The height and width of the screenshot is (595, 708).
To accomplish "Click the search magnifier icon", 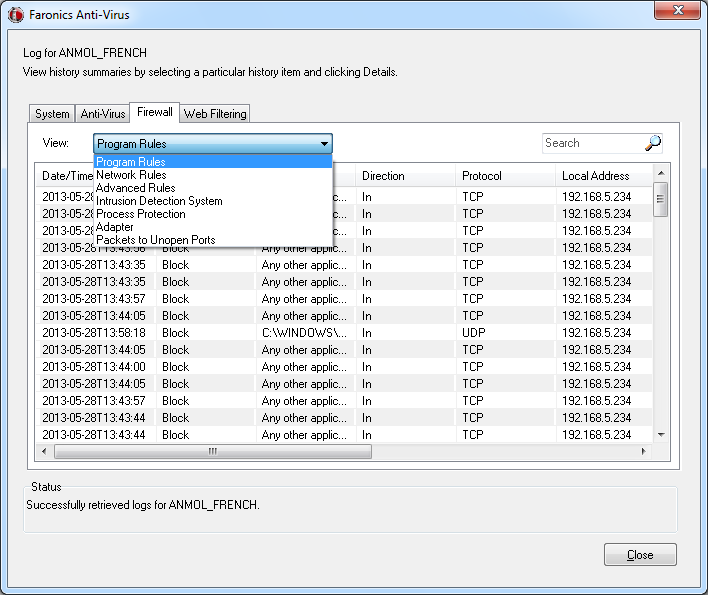I will 653,143.
